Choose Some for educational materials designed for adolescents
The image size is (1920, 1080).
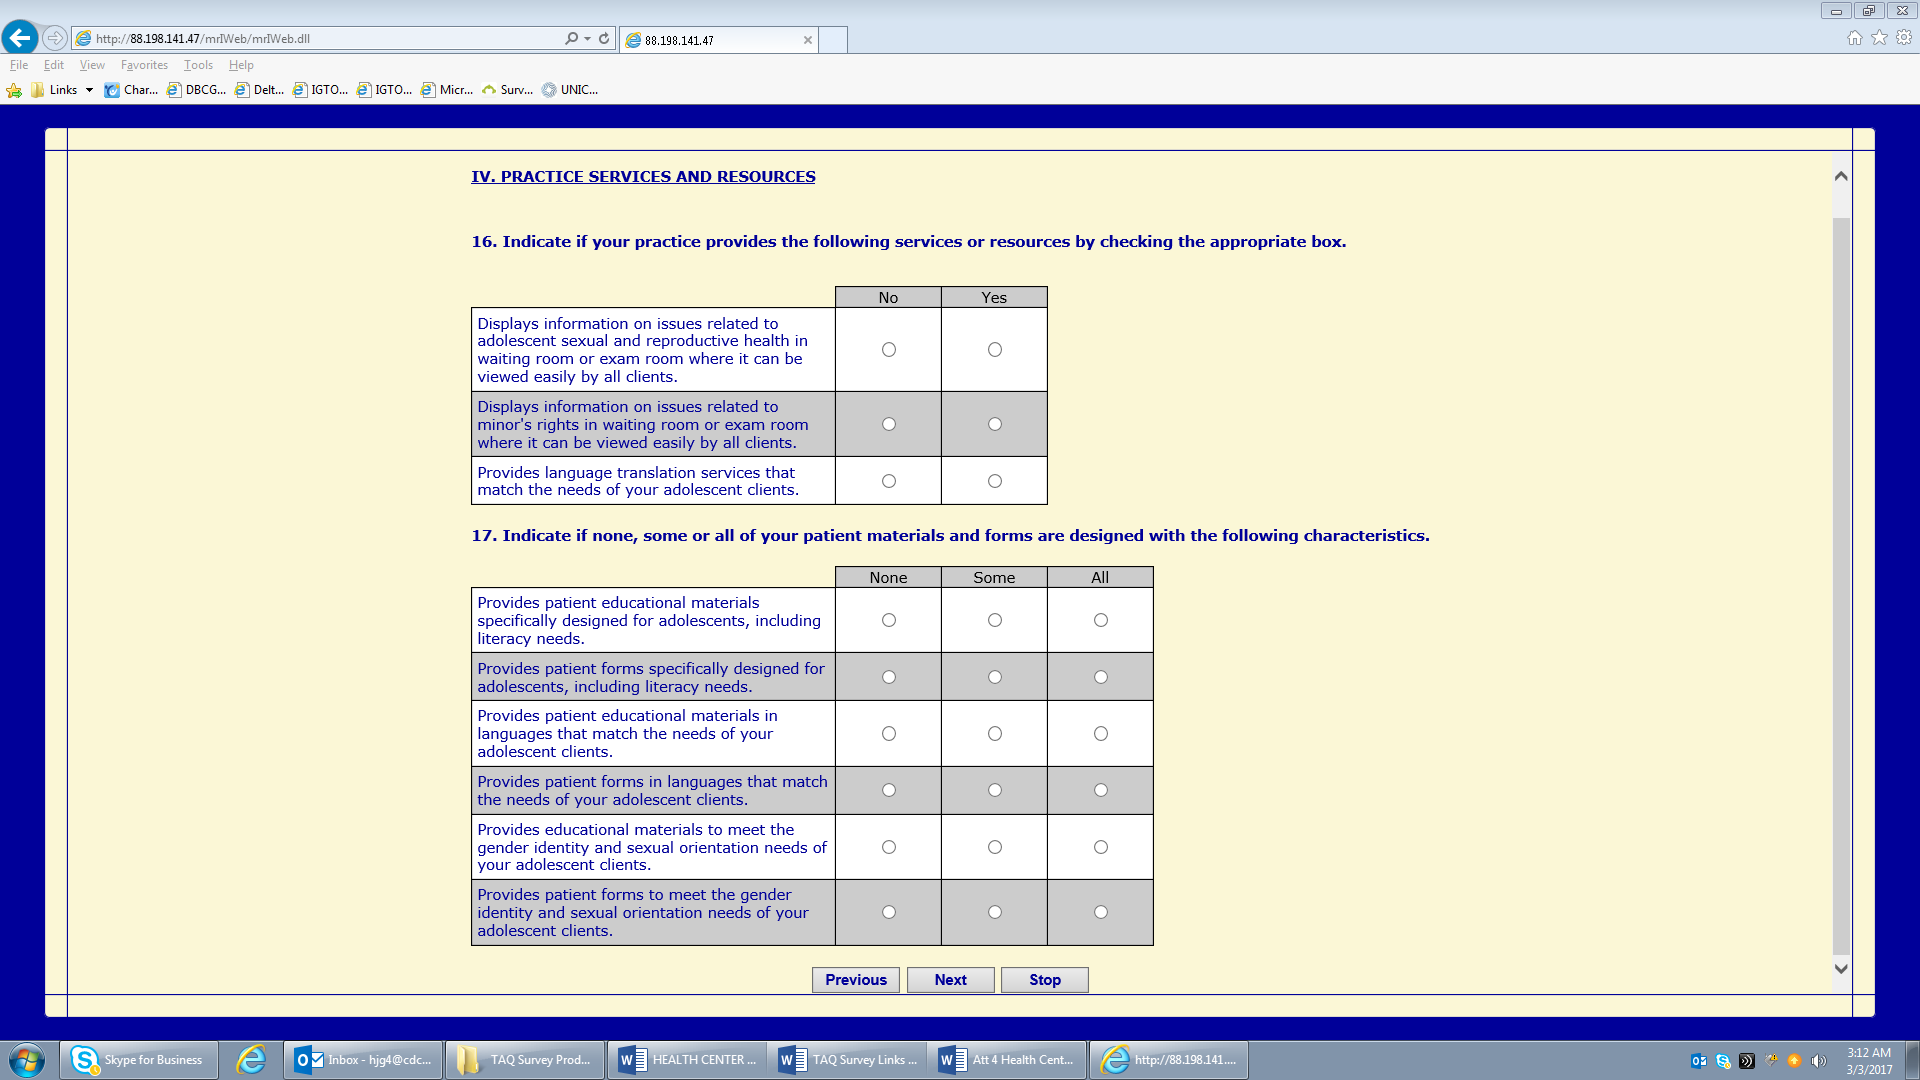pos(994,620)
